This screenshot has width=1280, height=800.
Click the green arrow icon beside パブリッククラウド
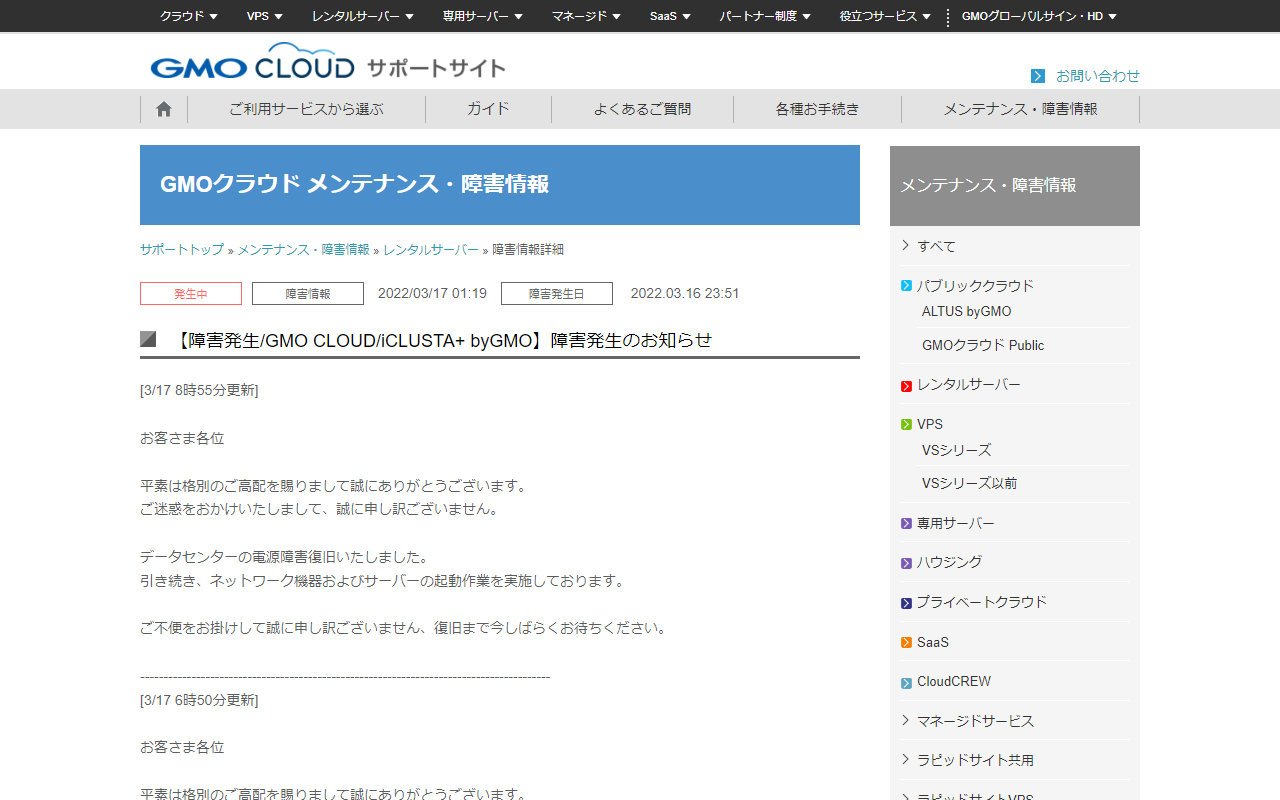(x=905, y=285)
